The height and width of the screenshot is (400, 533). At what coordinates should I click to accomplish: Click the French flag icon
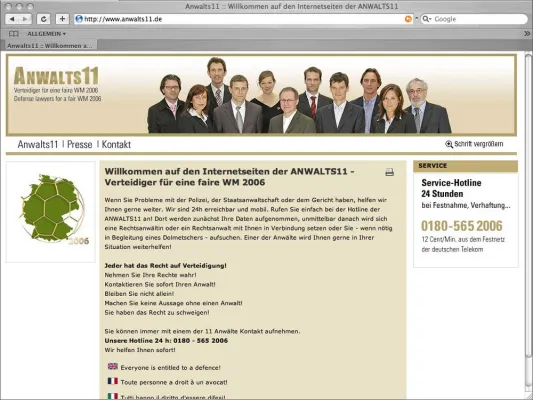113,381
